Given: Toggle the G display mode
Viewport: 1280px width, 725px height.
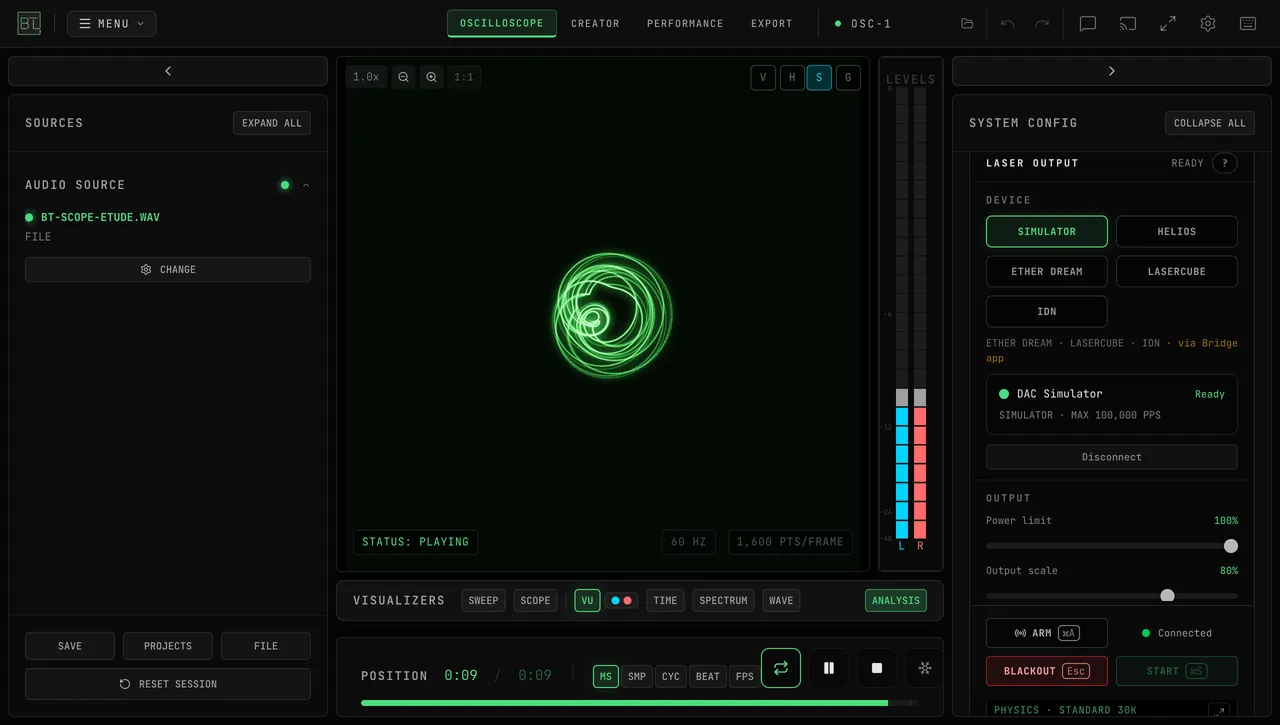Looking at the screenshot, I should coord(848,78).
